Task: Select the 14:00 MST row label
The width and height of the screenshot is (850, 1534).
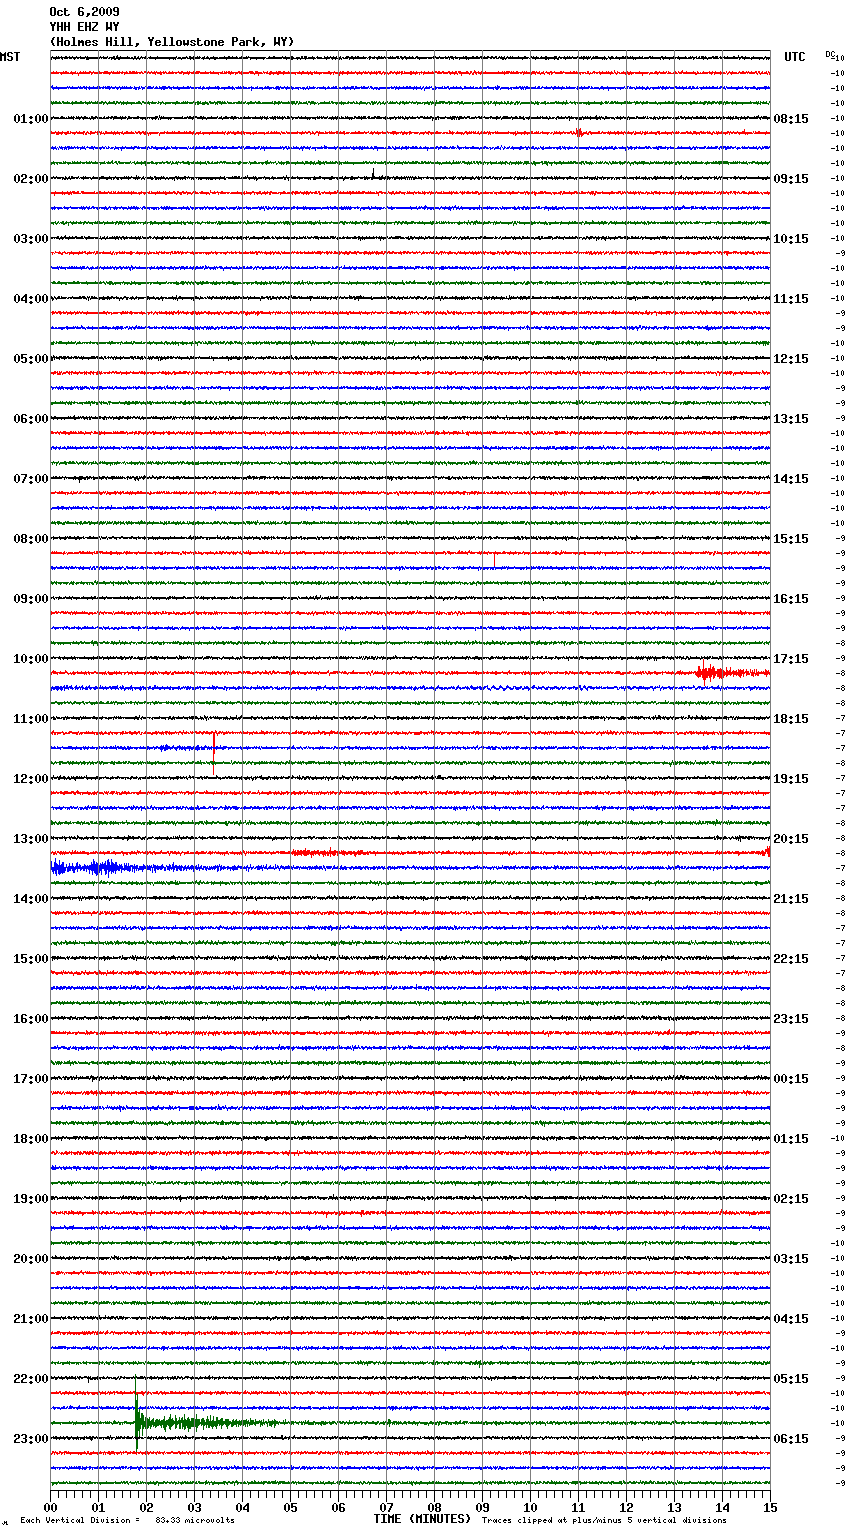Action: click(31, 899)
